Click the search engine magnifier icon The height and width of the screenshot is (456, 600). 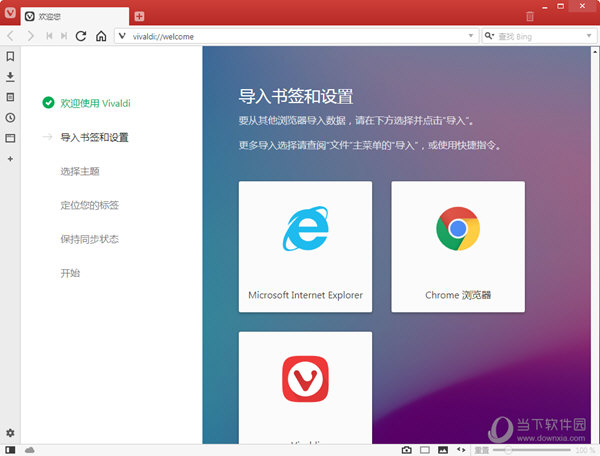click(x=489, y=36)
